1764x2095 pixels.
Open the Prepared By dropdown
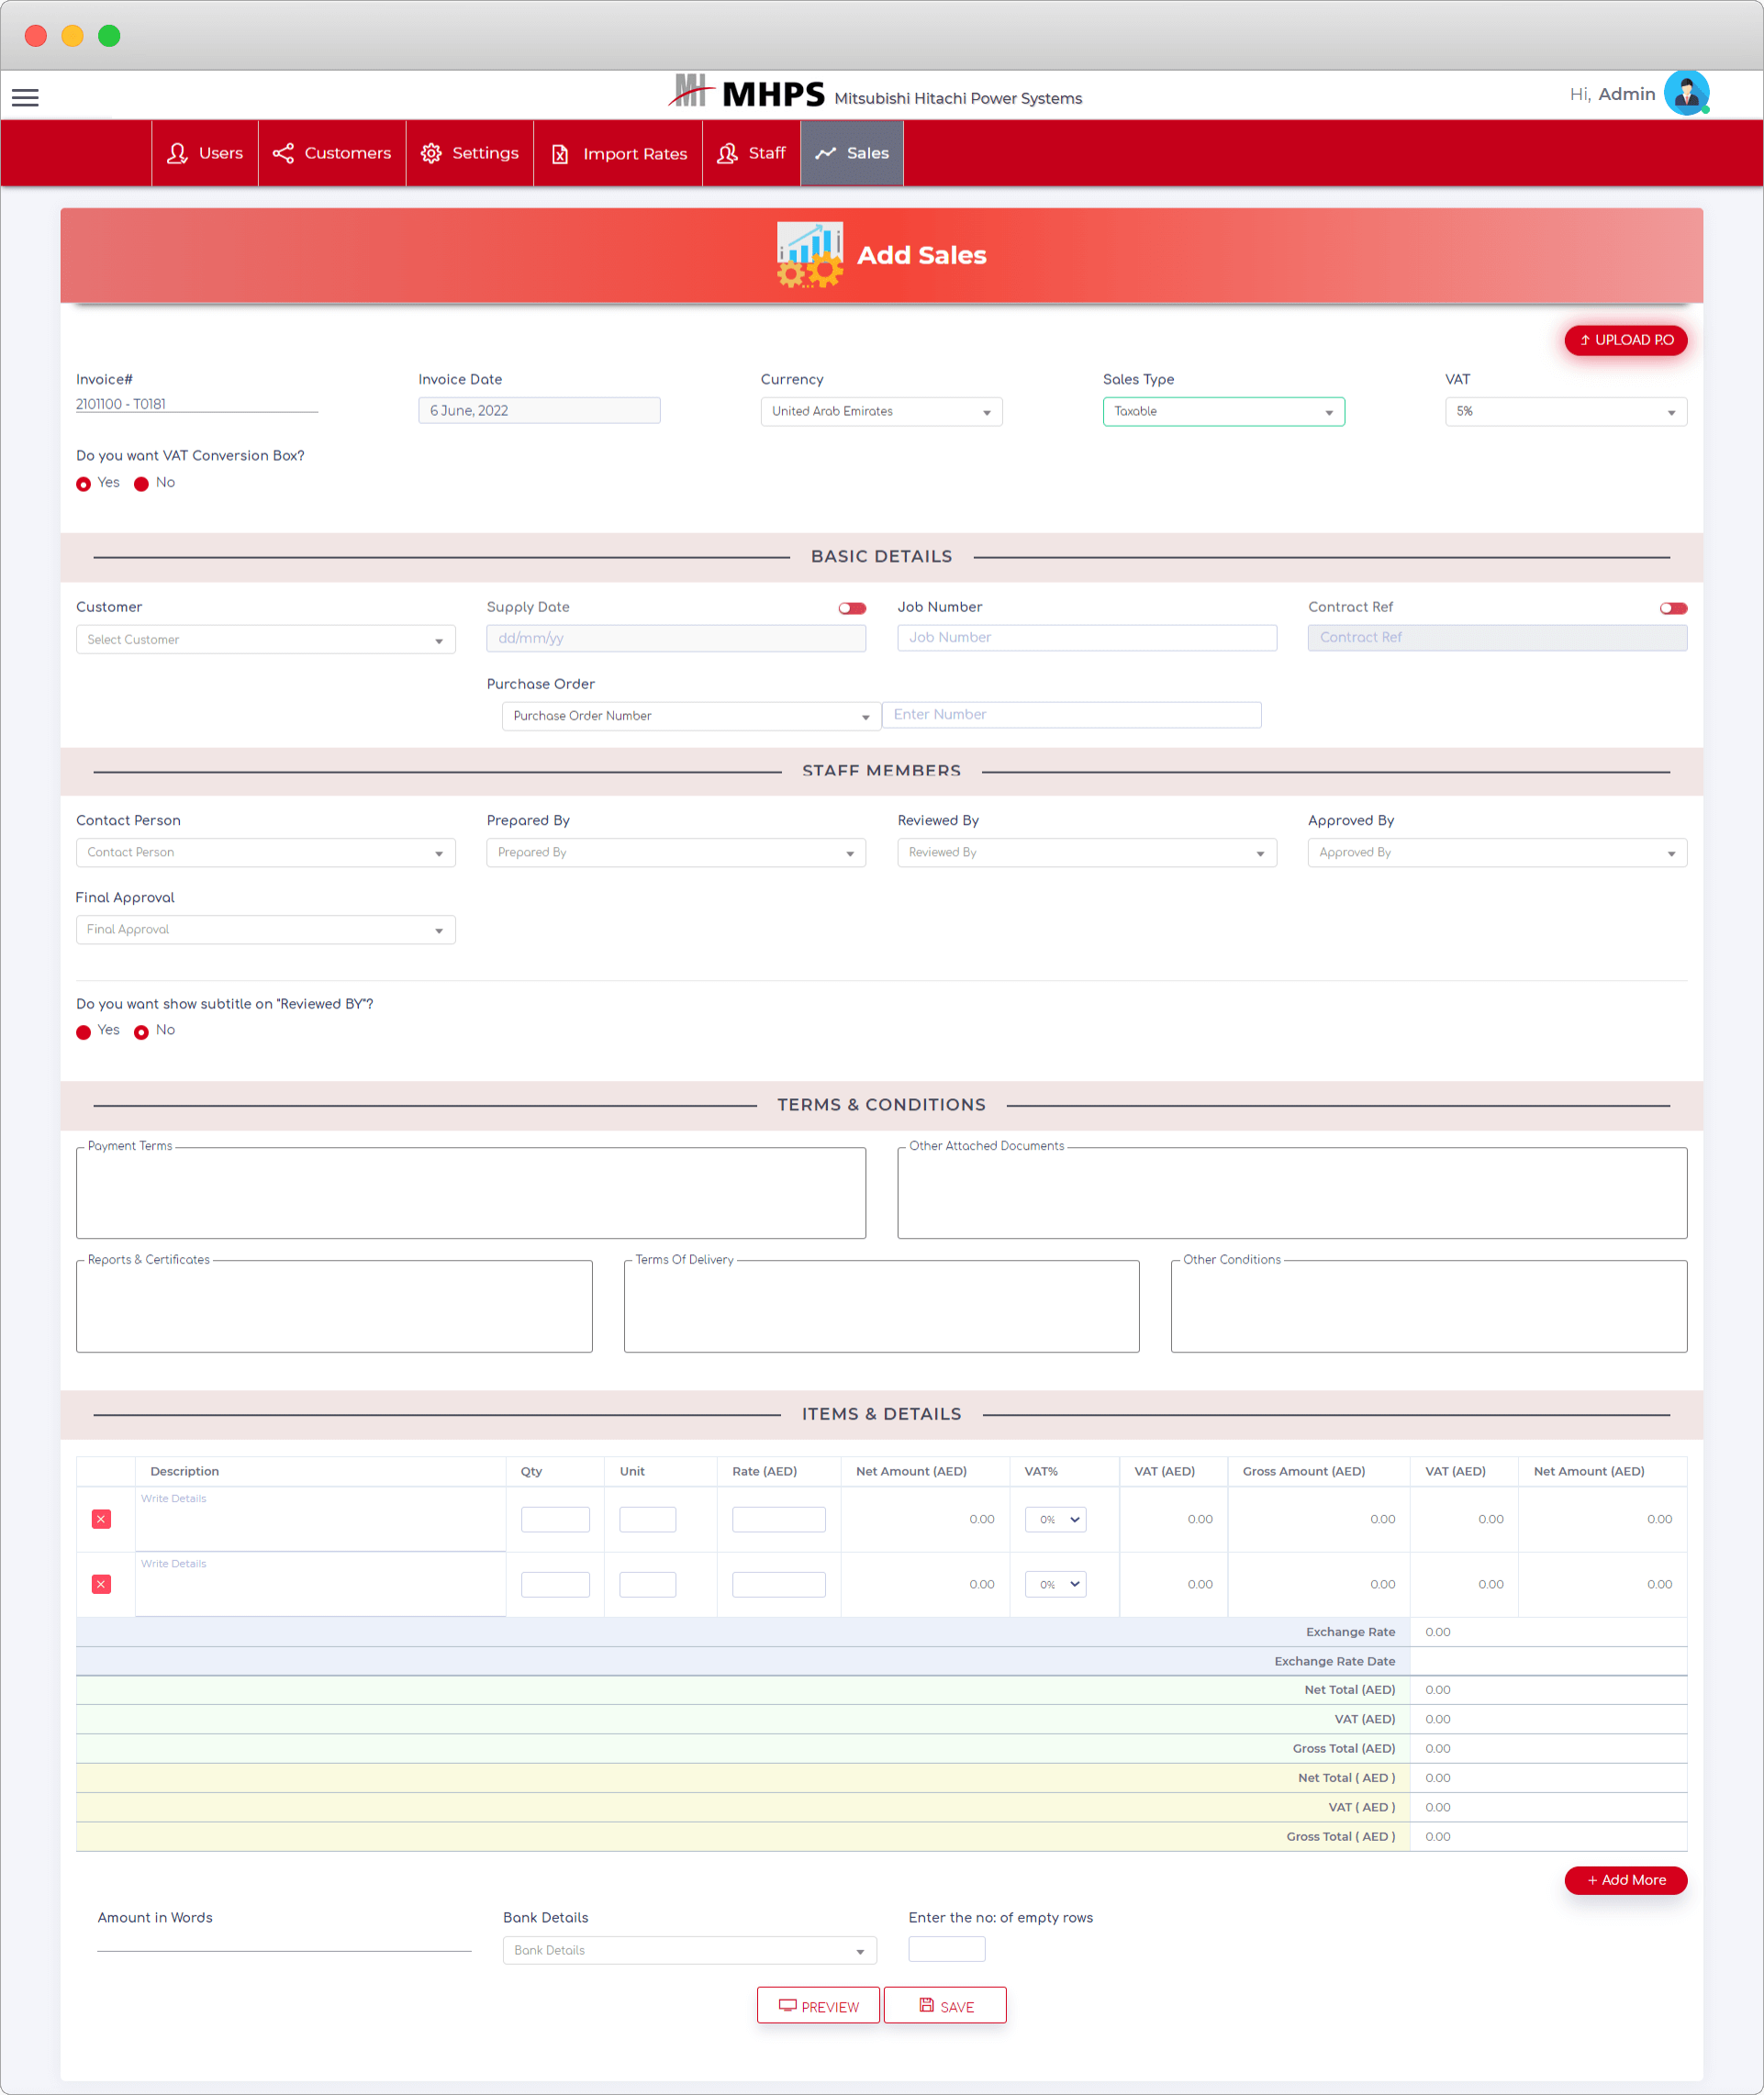(x=676, y=853)
